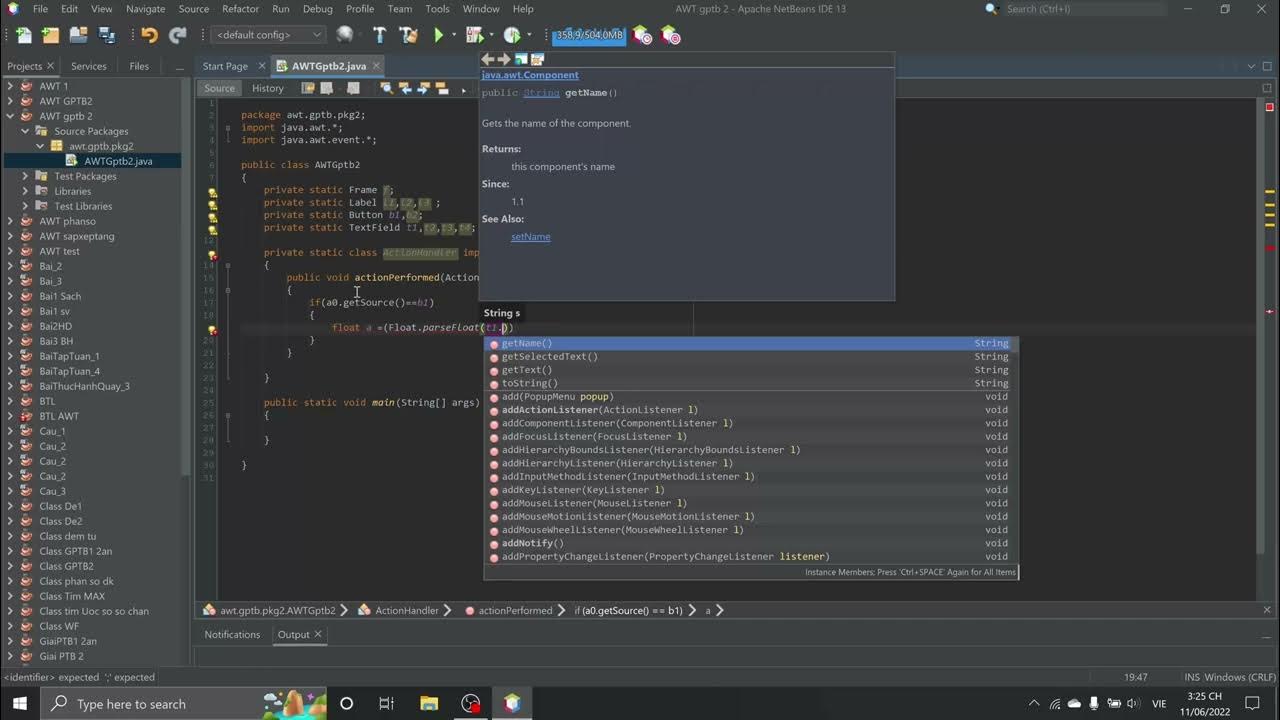Viewport: 1280px width, 720px height.
Task: Open the default config dropdown
Action: click(x=269, y=35)
